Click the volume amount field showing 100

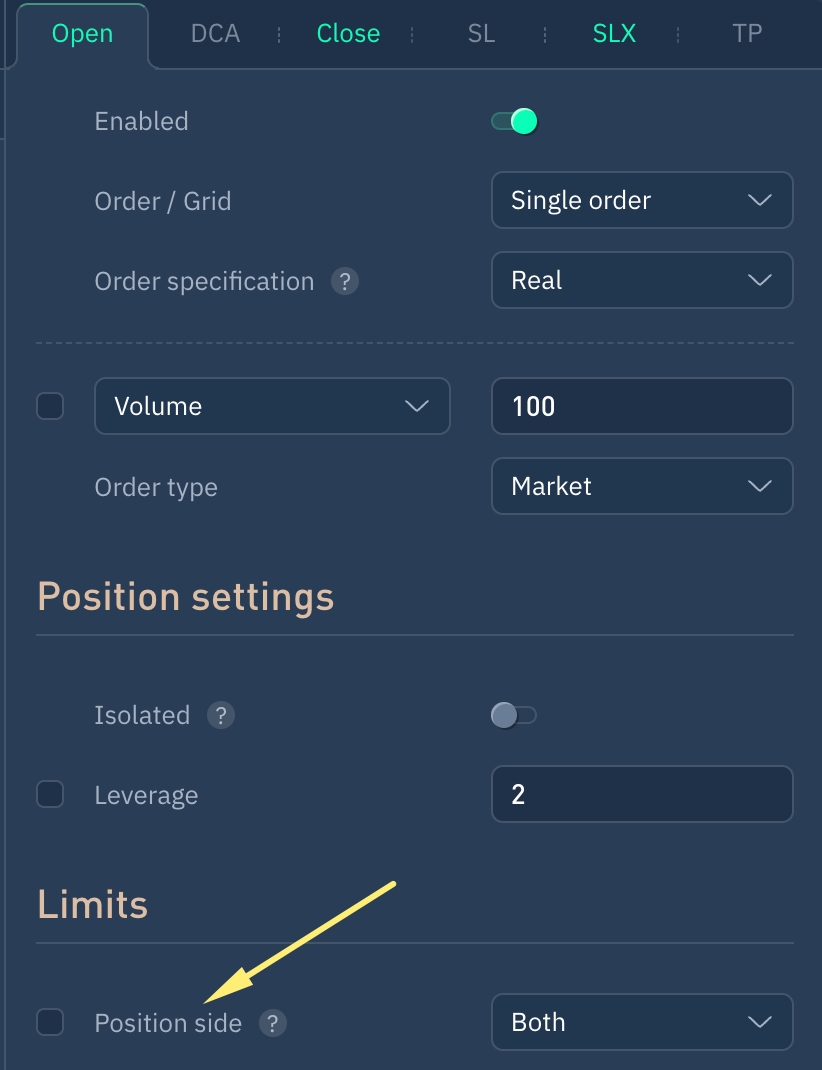point(642,406)
